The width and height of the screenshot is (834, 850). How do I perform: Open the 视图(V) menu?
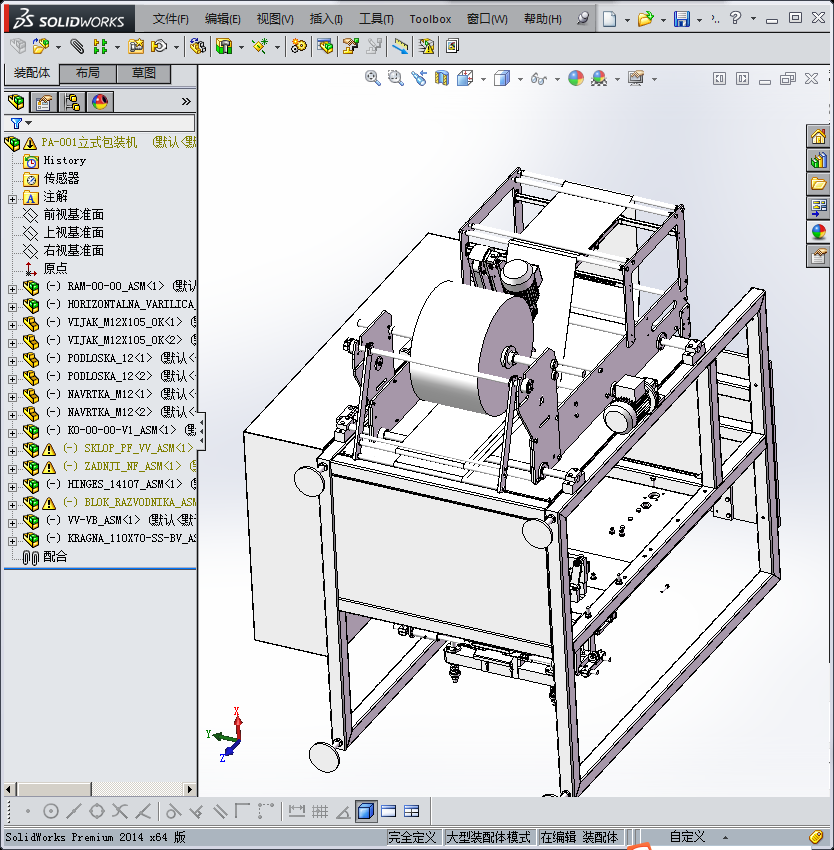275,19
